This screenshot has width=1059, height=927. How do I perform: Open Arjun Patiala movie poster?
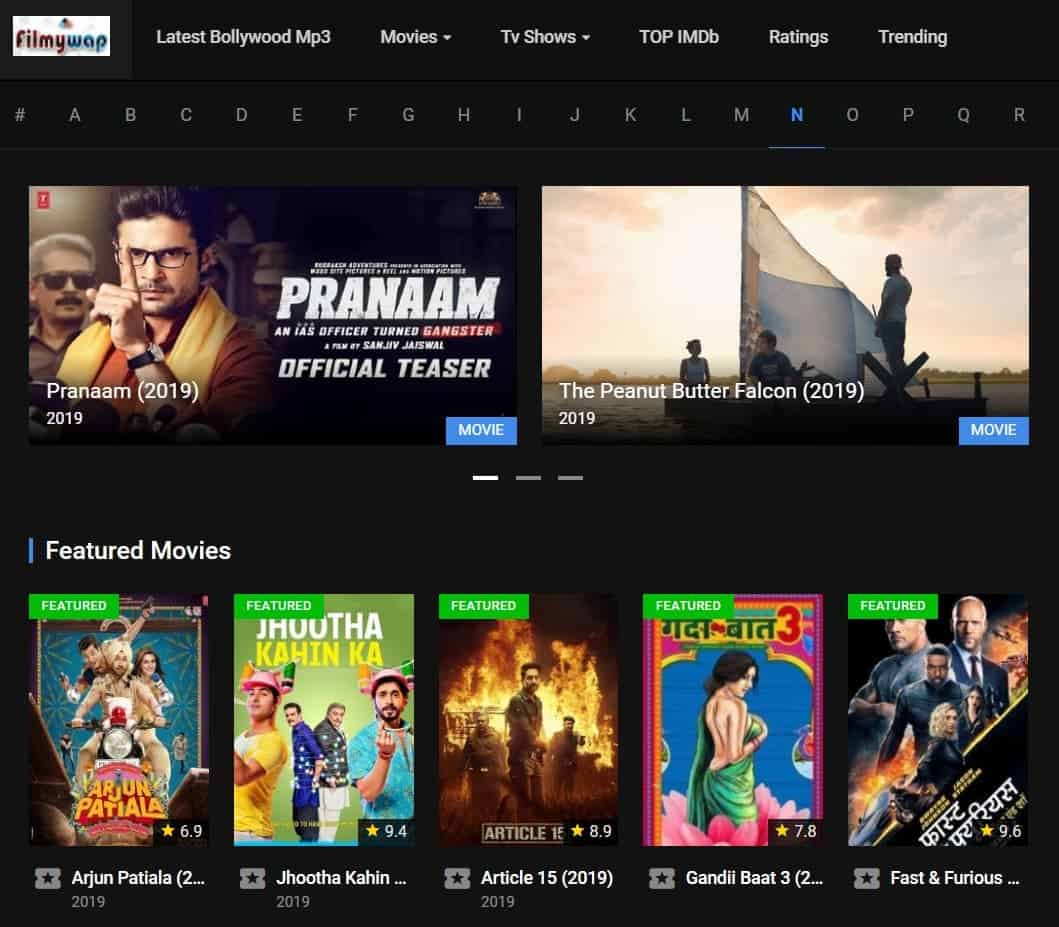[x=119, y=720]
